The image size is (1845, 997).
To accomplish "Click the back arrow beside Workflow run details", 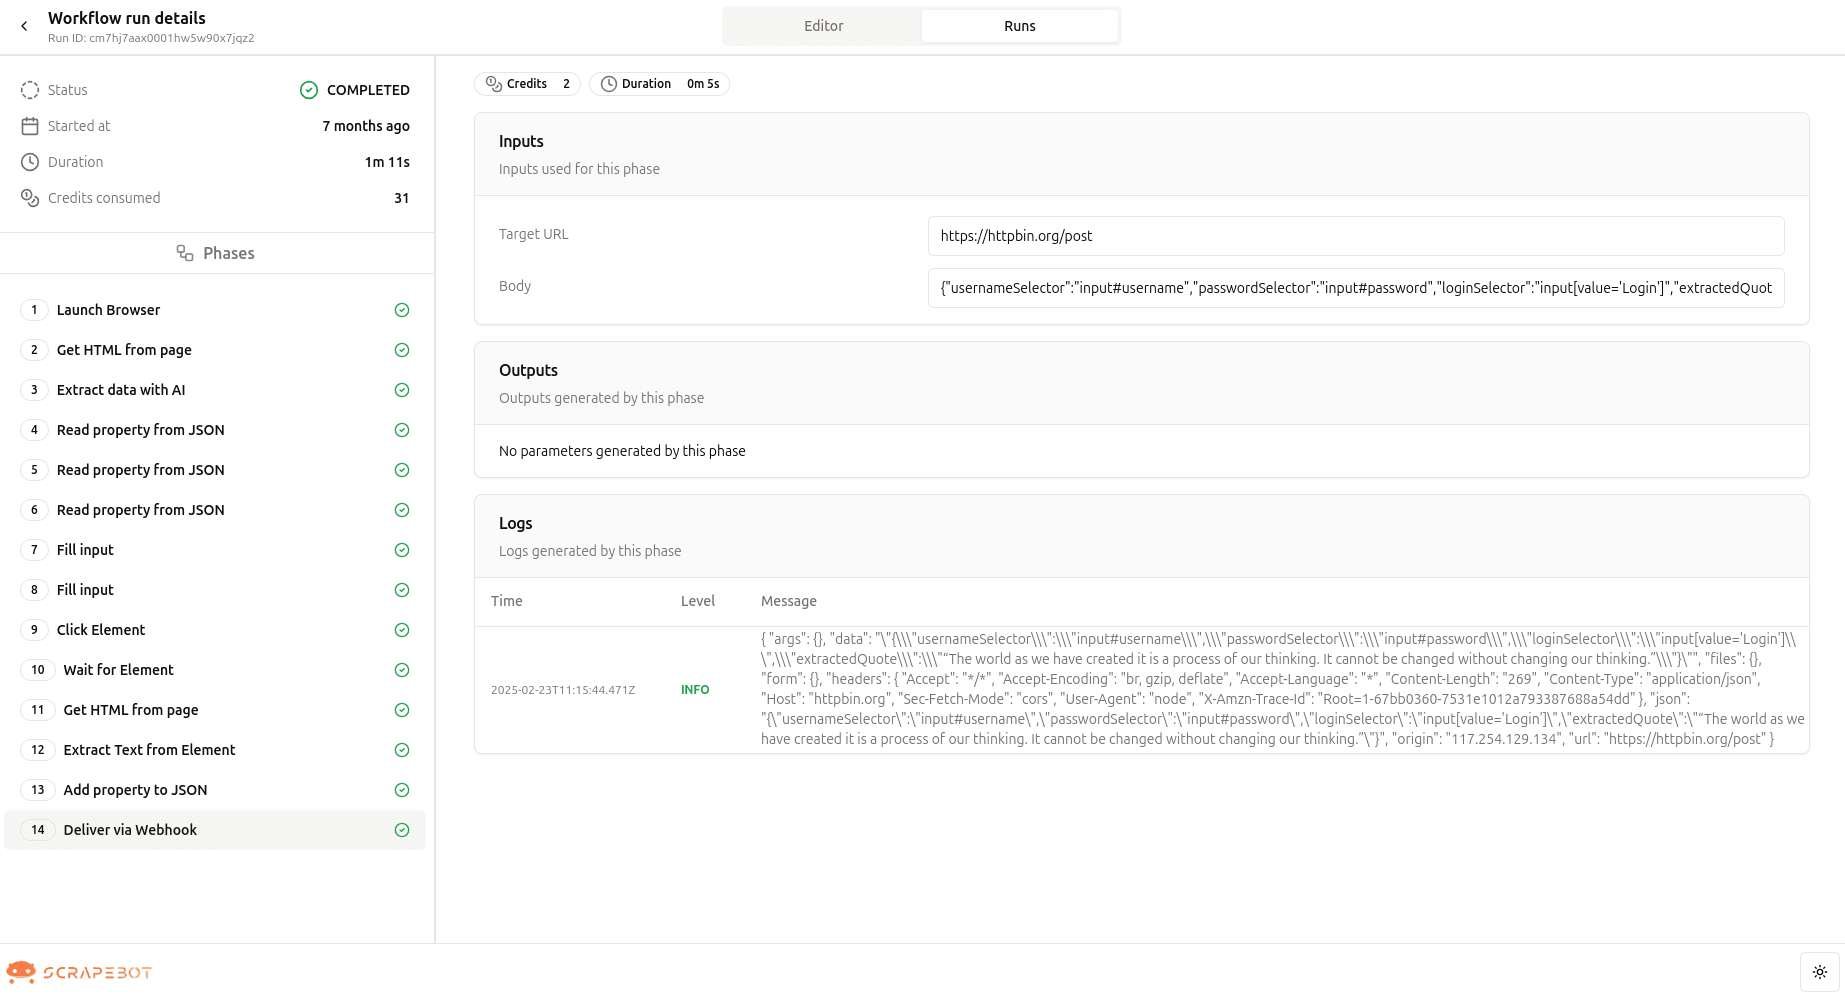I will coord(25,26).
